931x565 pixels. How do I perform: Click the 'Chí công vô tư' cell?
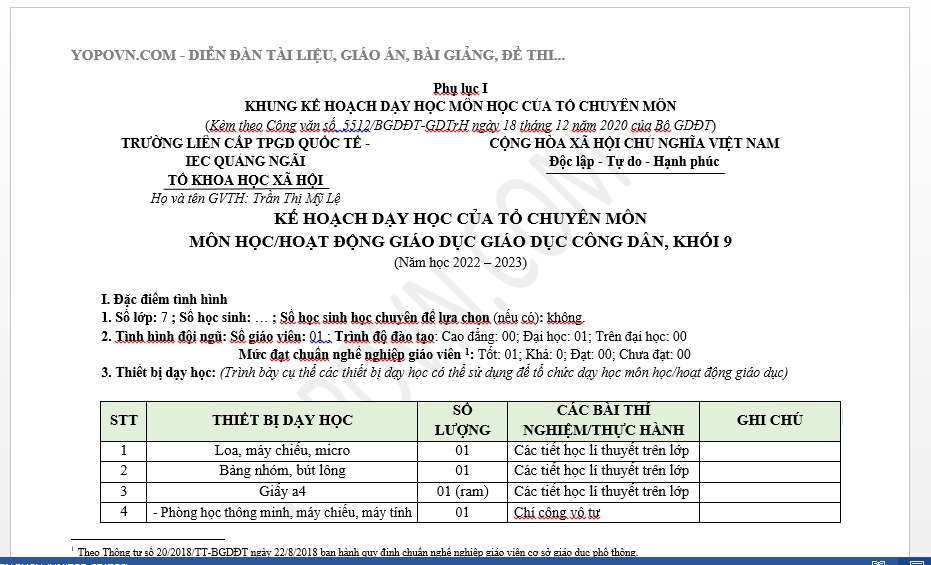[557, 513]
